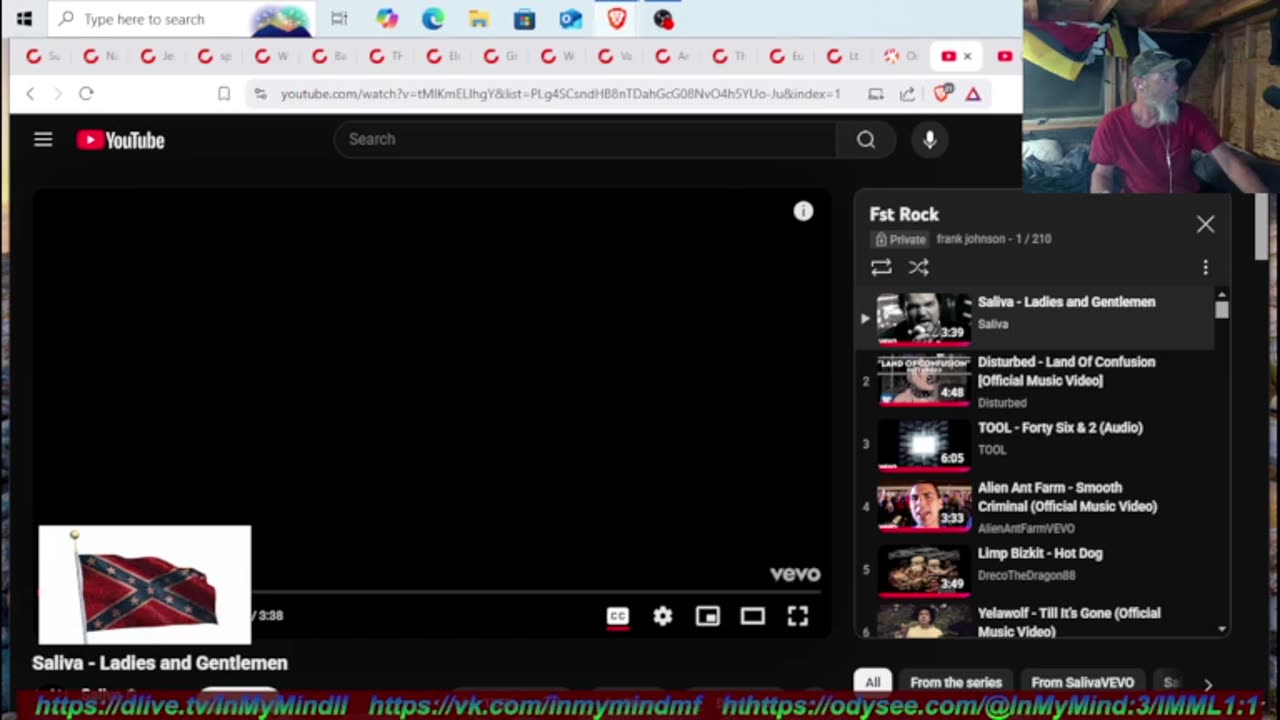Open the Saliva playlist thumbnail
1280x720 pixels.
coord(924,319)
